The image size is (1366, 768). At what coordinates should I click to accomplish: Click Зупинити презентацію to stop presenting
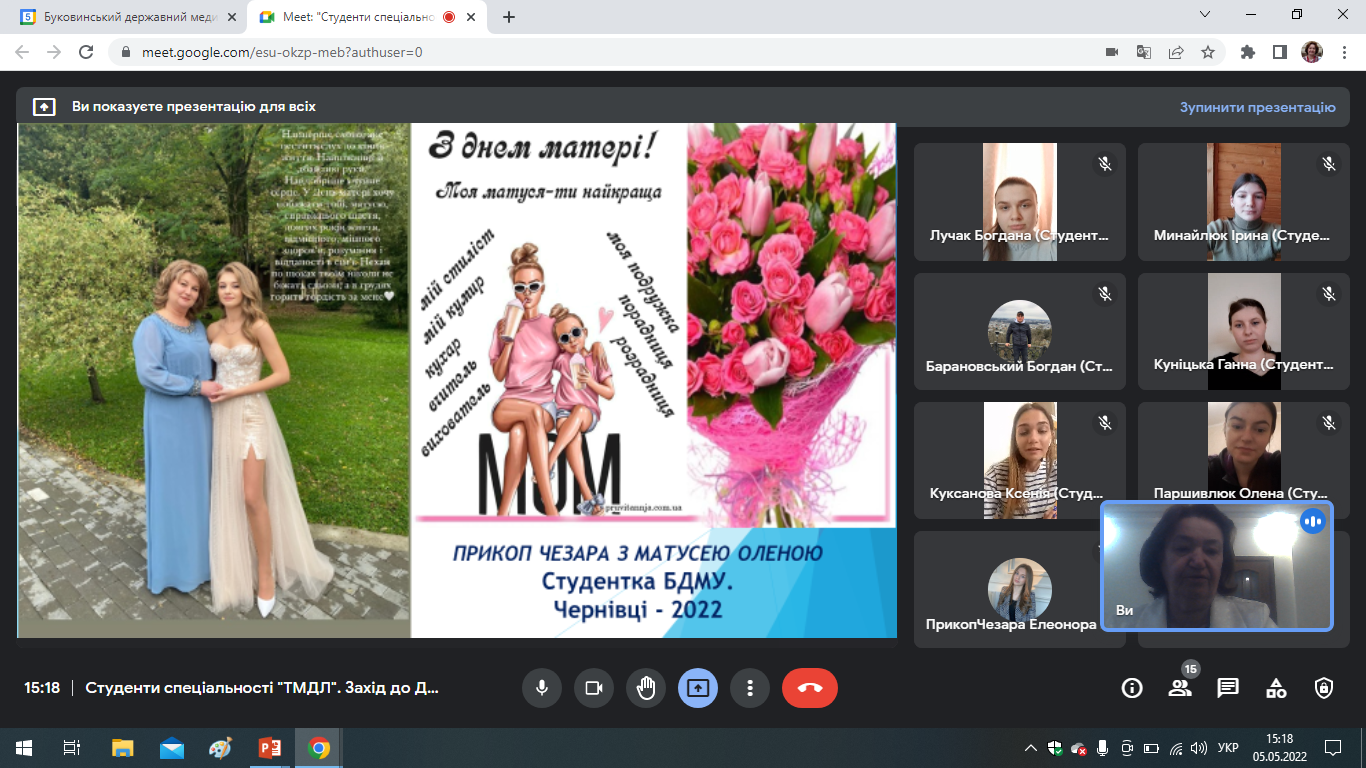tap(1257, 107)
